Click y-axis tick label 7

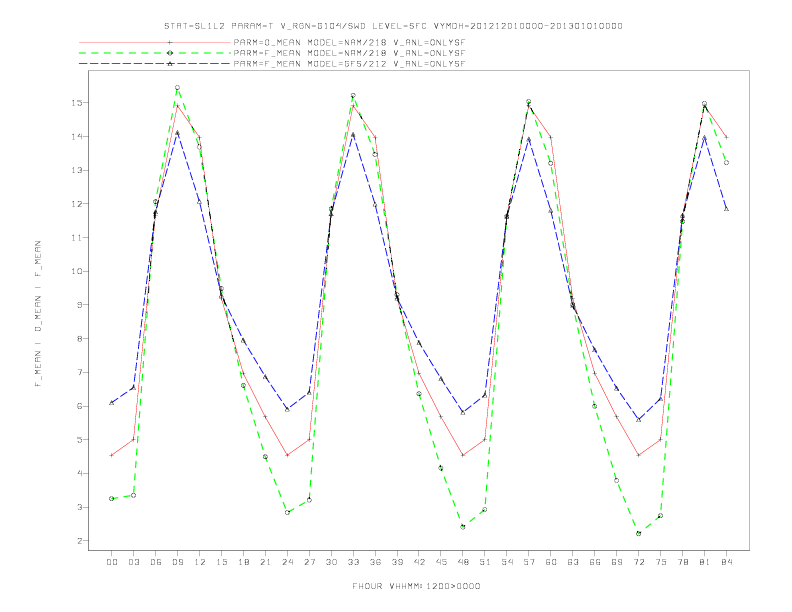click(80, 372)
